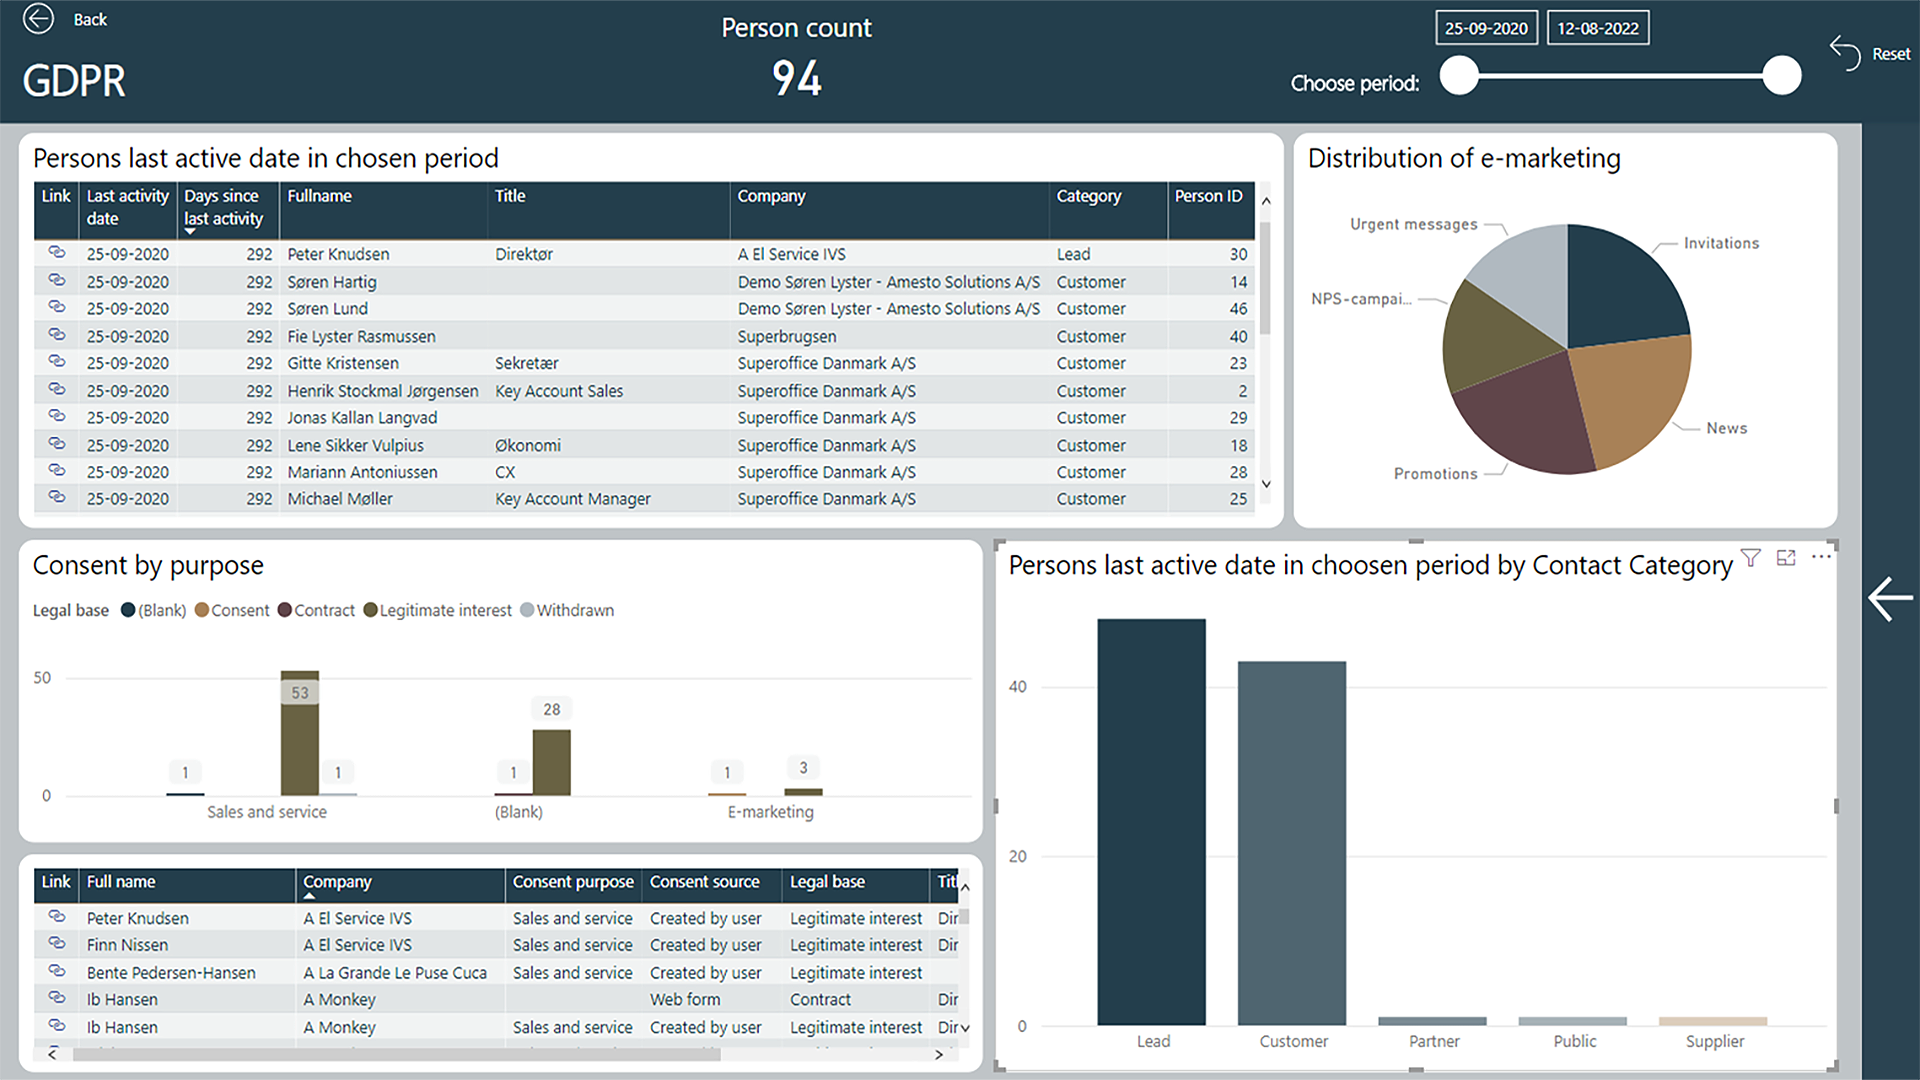
Task: Click the Back arrow icon
Action: 38,19
